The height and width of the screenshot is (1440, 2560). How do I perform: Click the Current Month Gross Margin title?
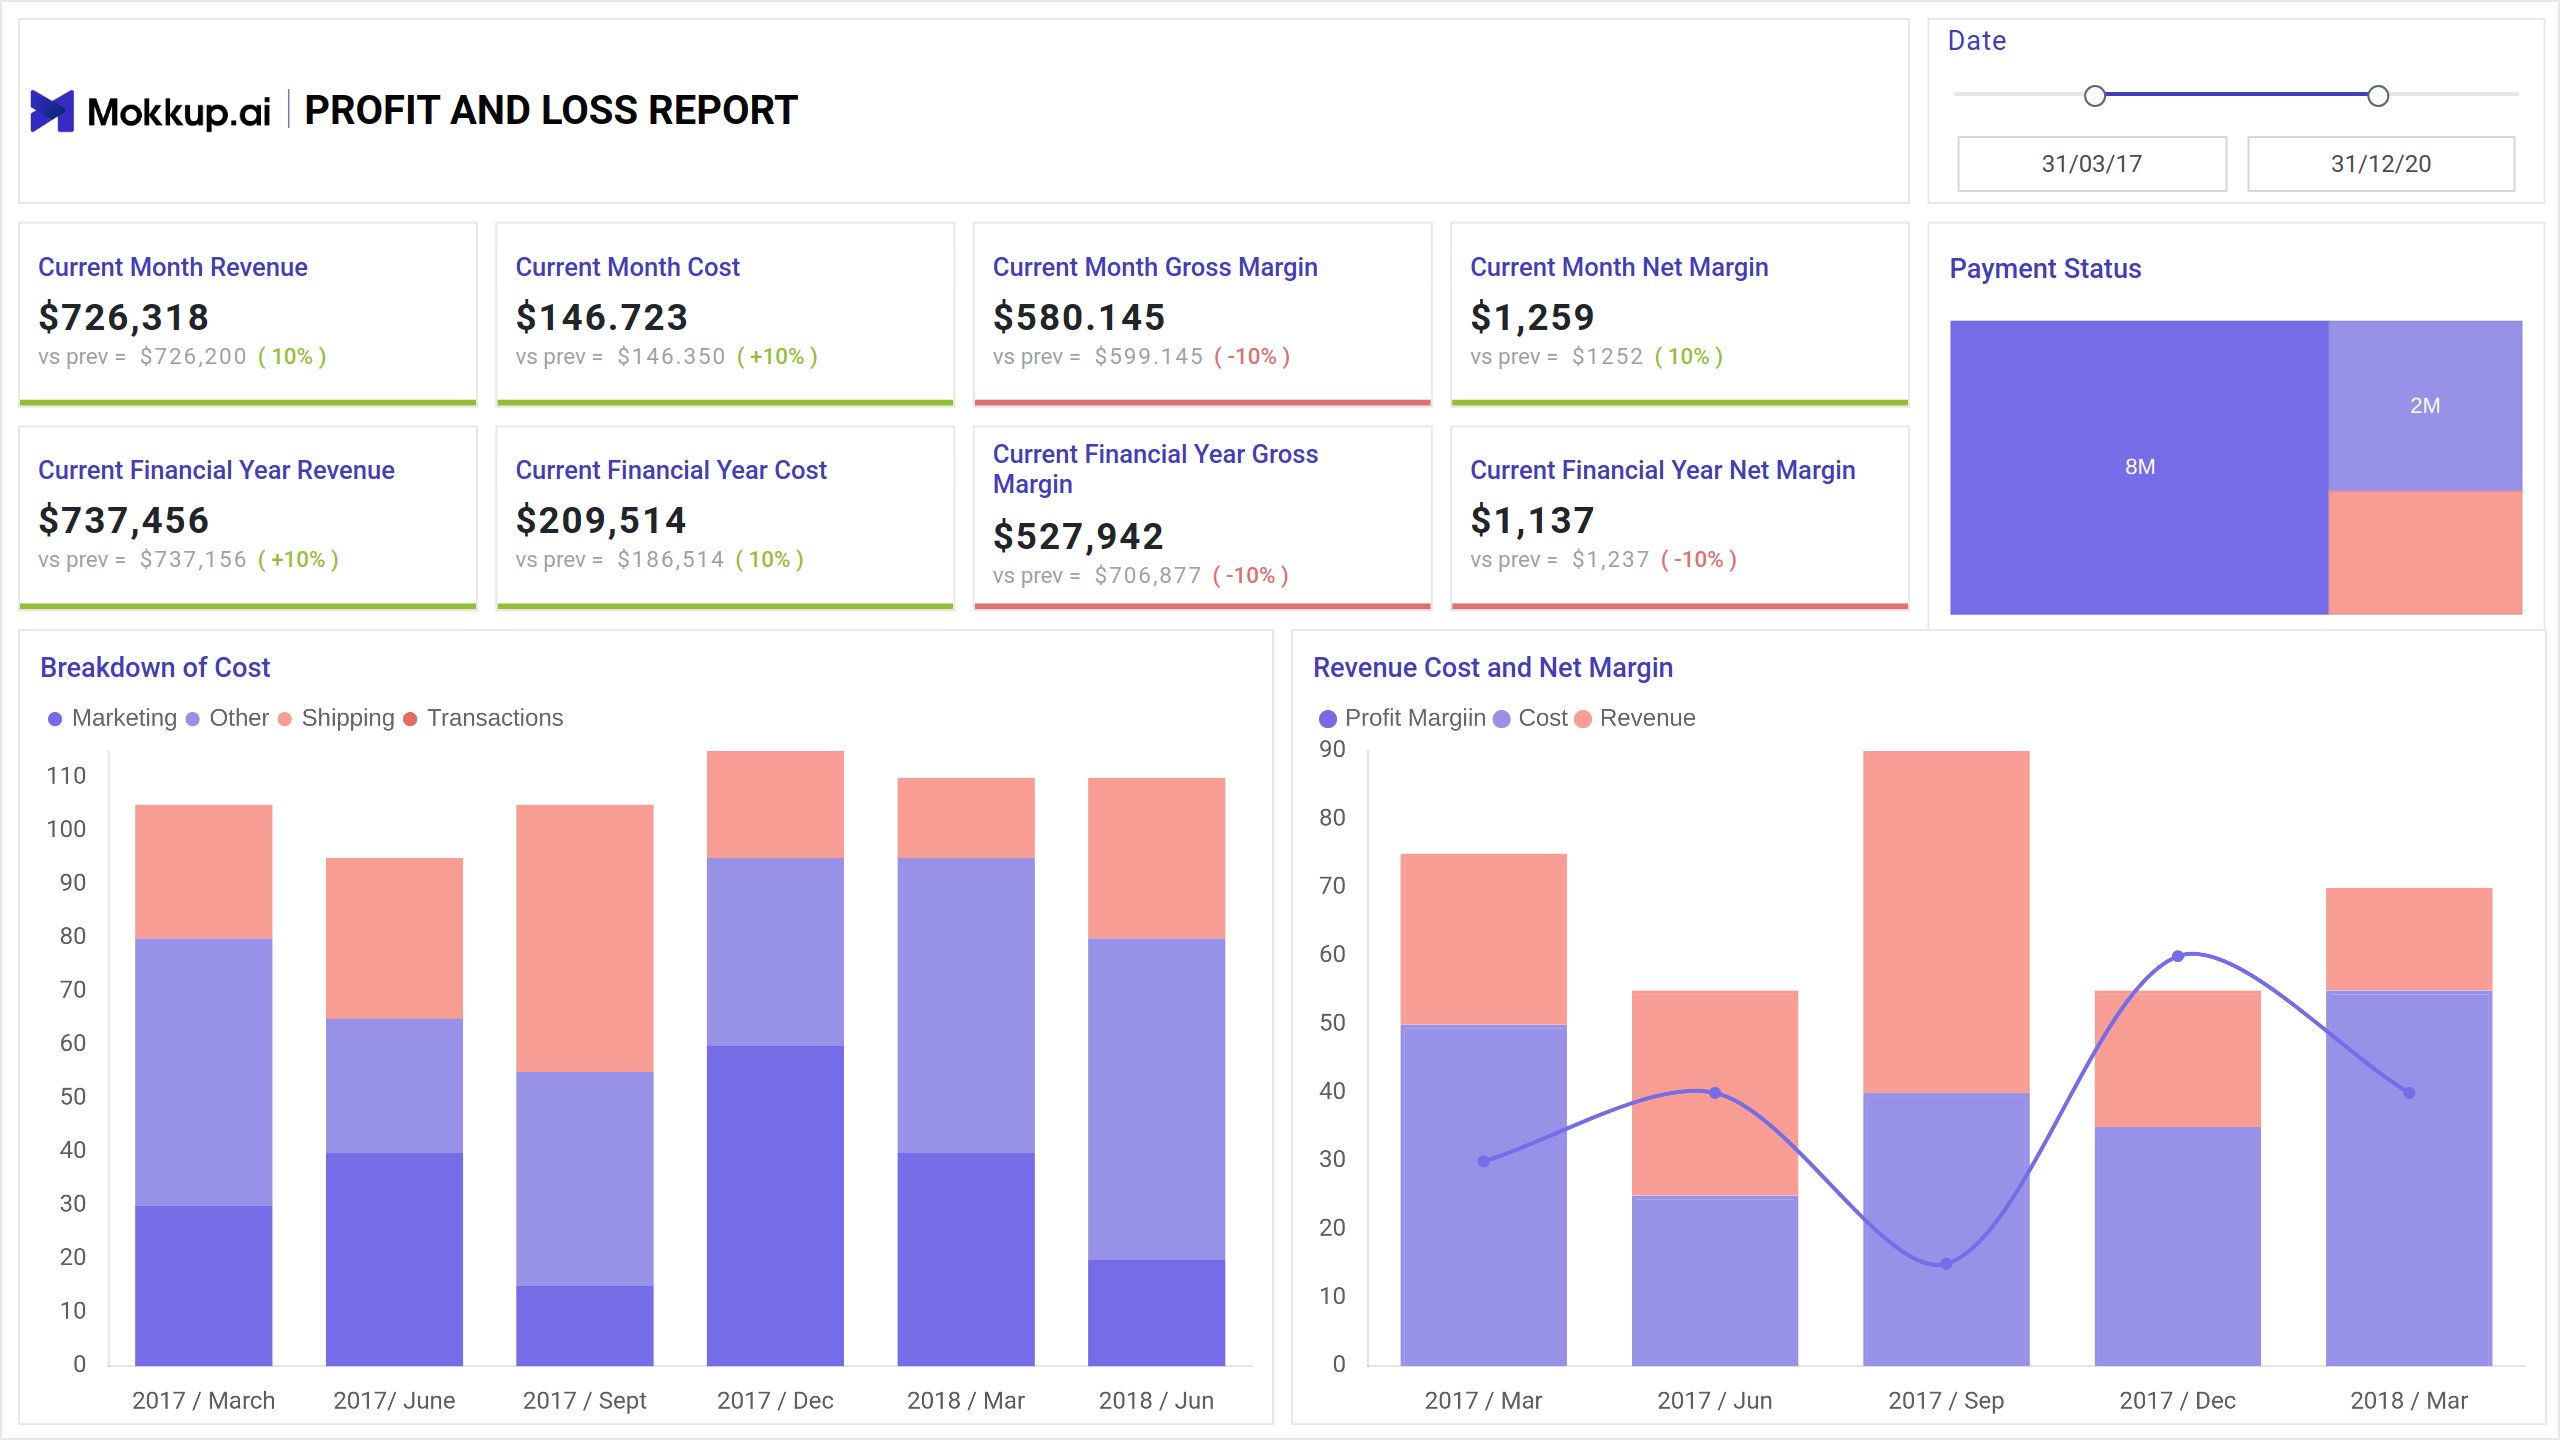1155,267
